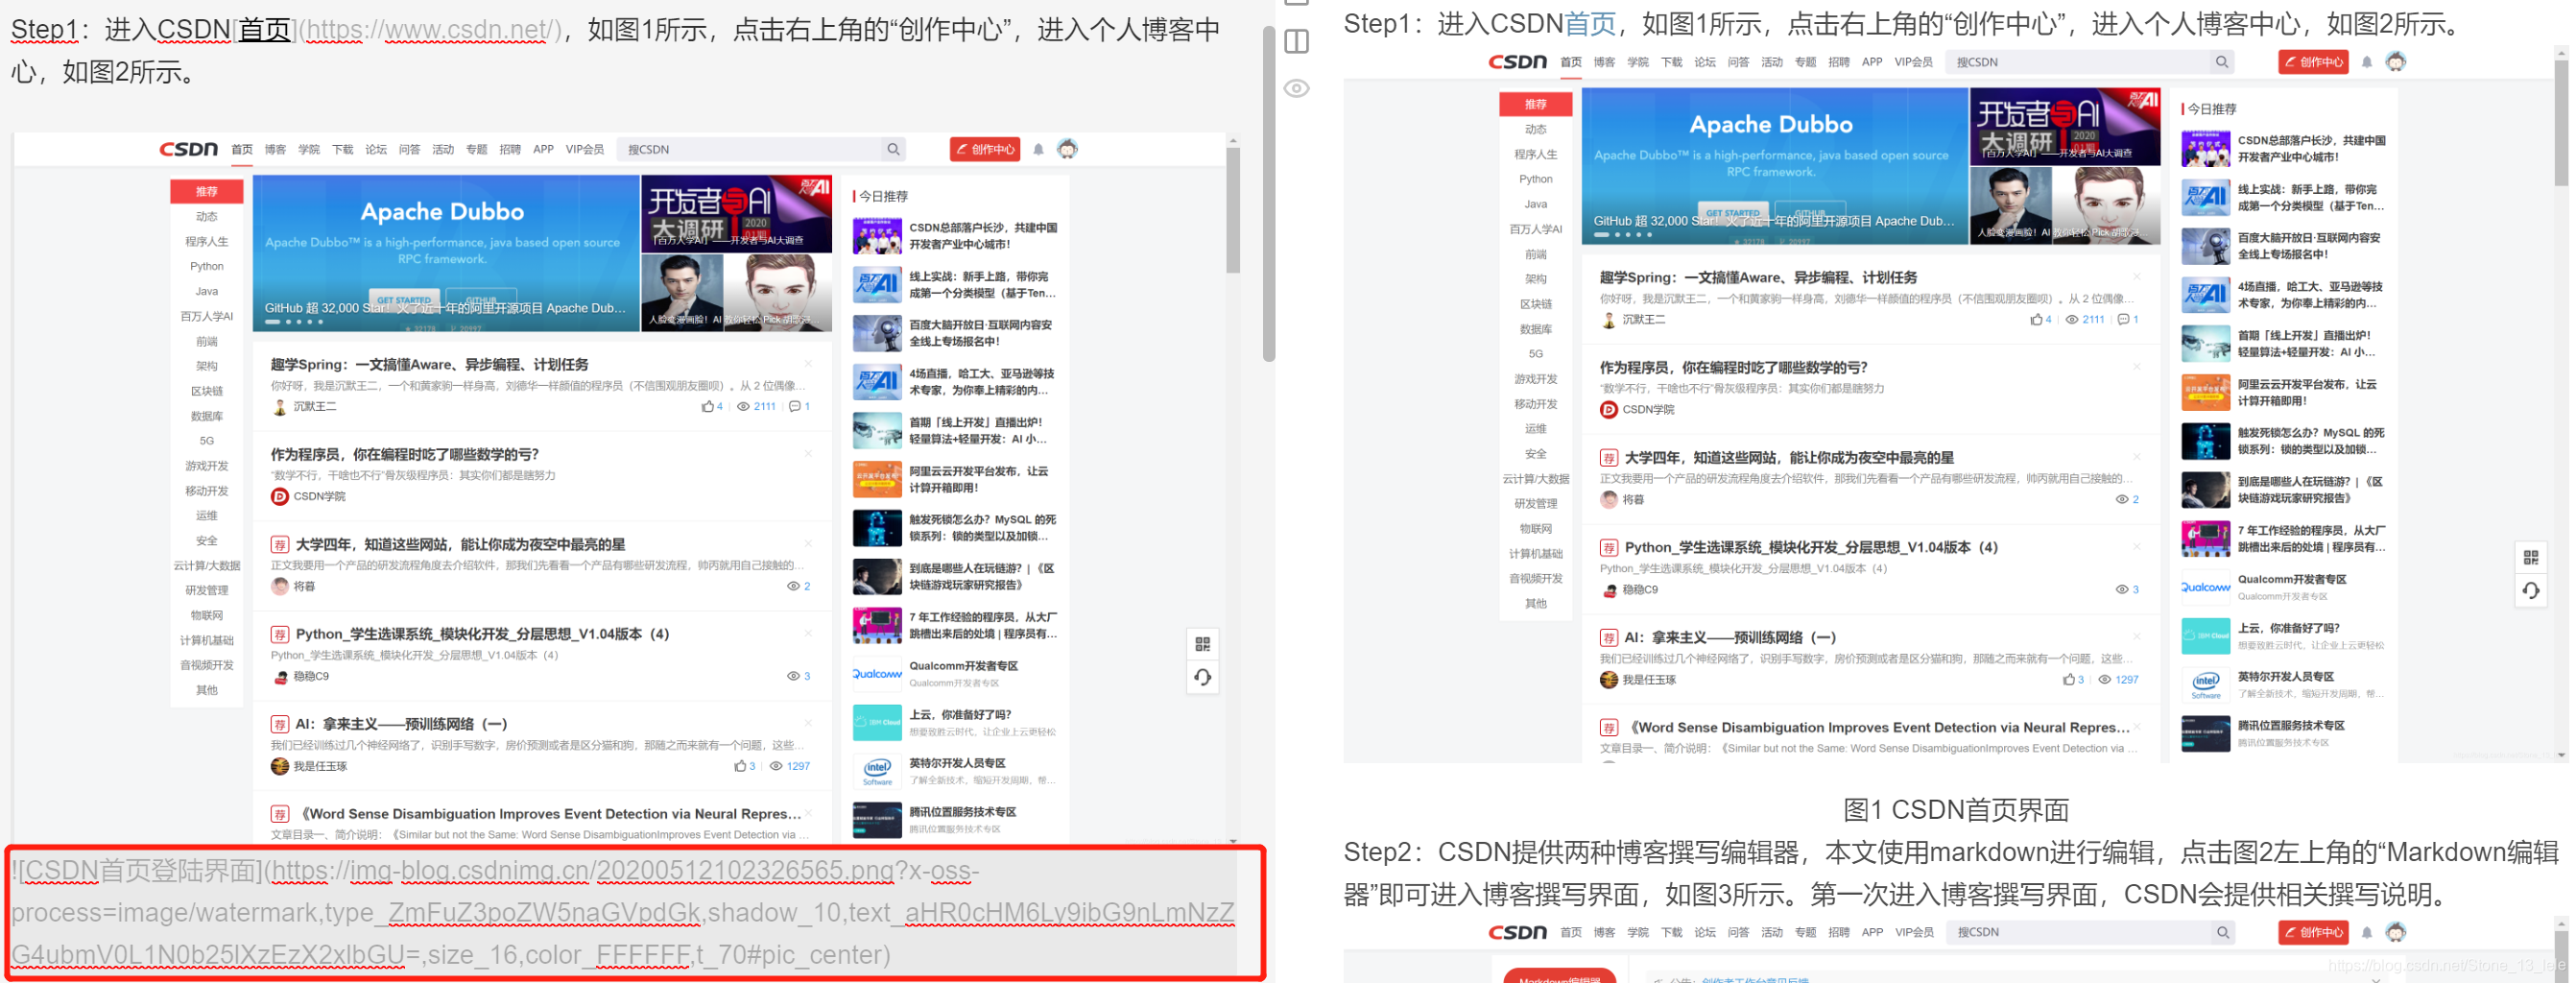Click the Intel Software logo in the preview pane
Screen dimensions: 2576x983
coord(2205,685)
